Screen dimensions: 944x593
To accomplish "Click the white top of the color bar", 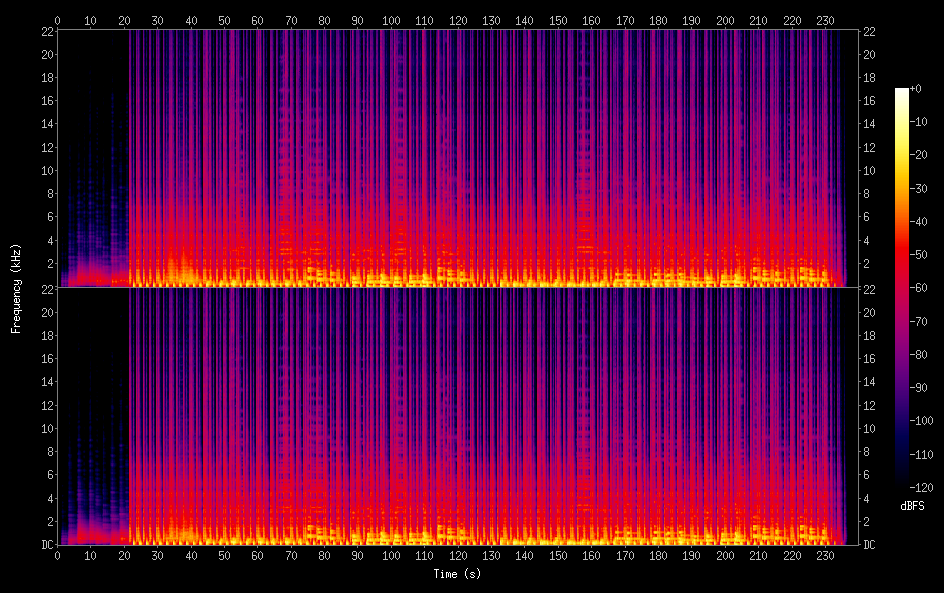I will (x=902, y=92).
